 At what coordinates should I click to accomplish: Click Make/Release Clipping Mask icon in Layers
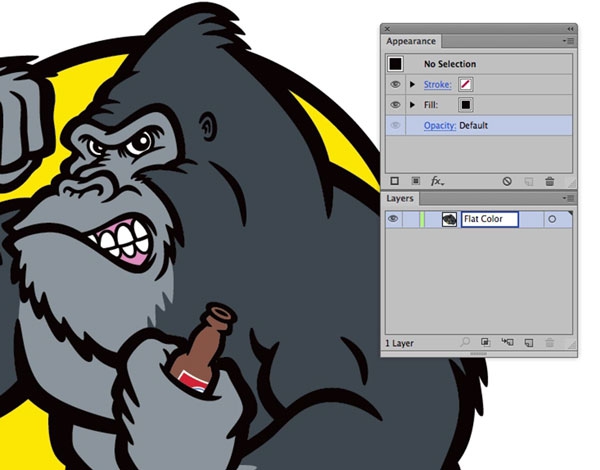point(485,343)
